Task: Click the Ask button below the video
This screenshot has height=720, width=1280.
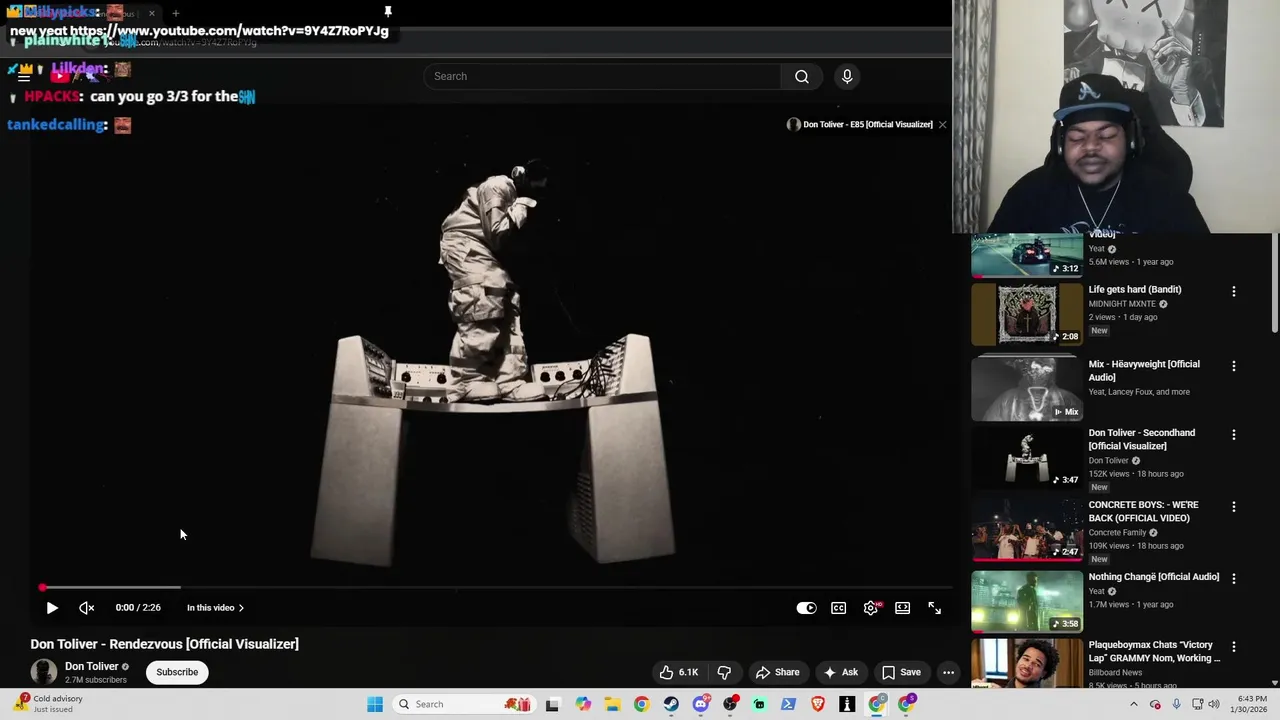Action: pos(841,672)
